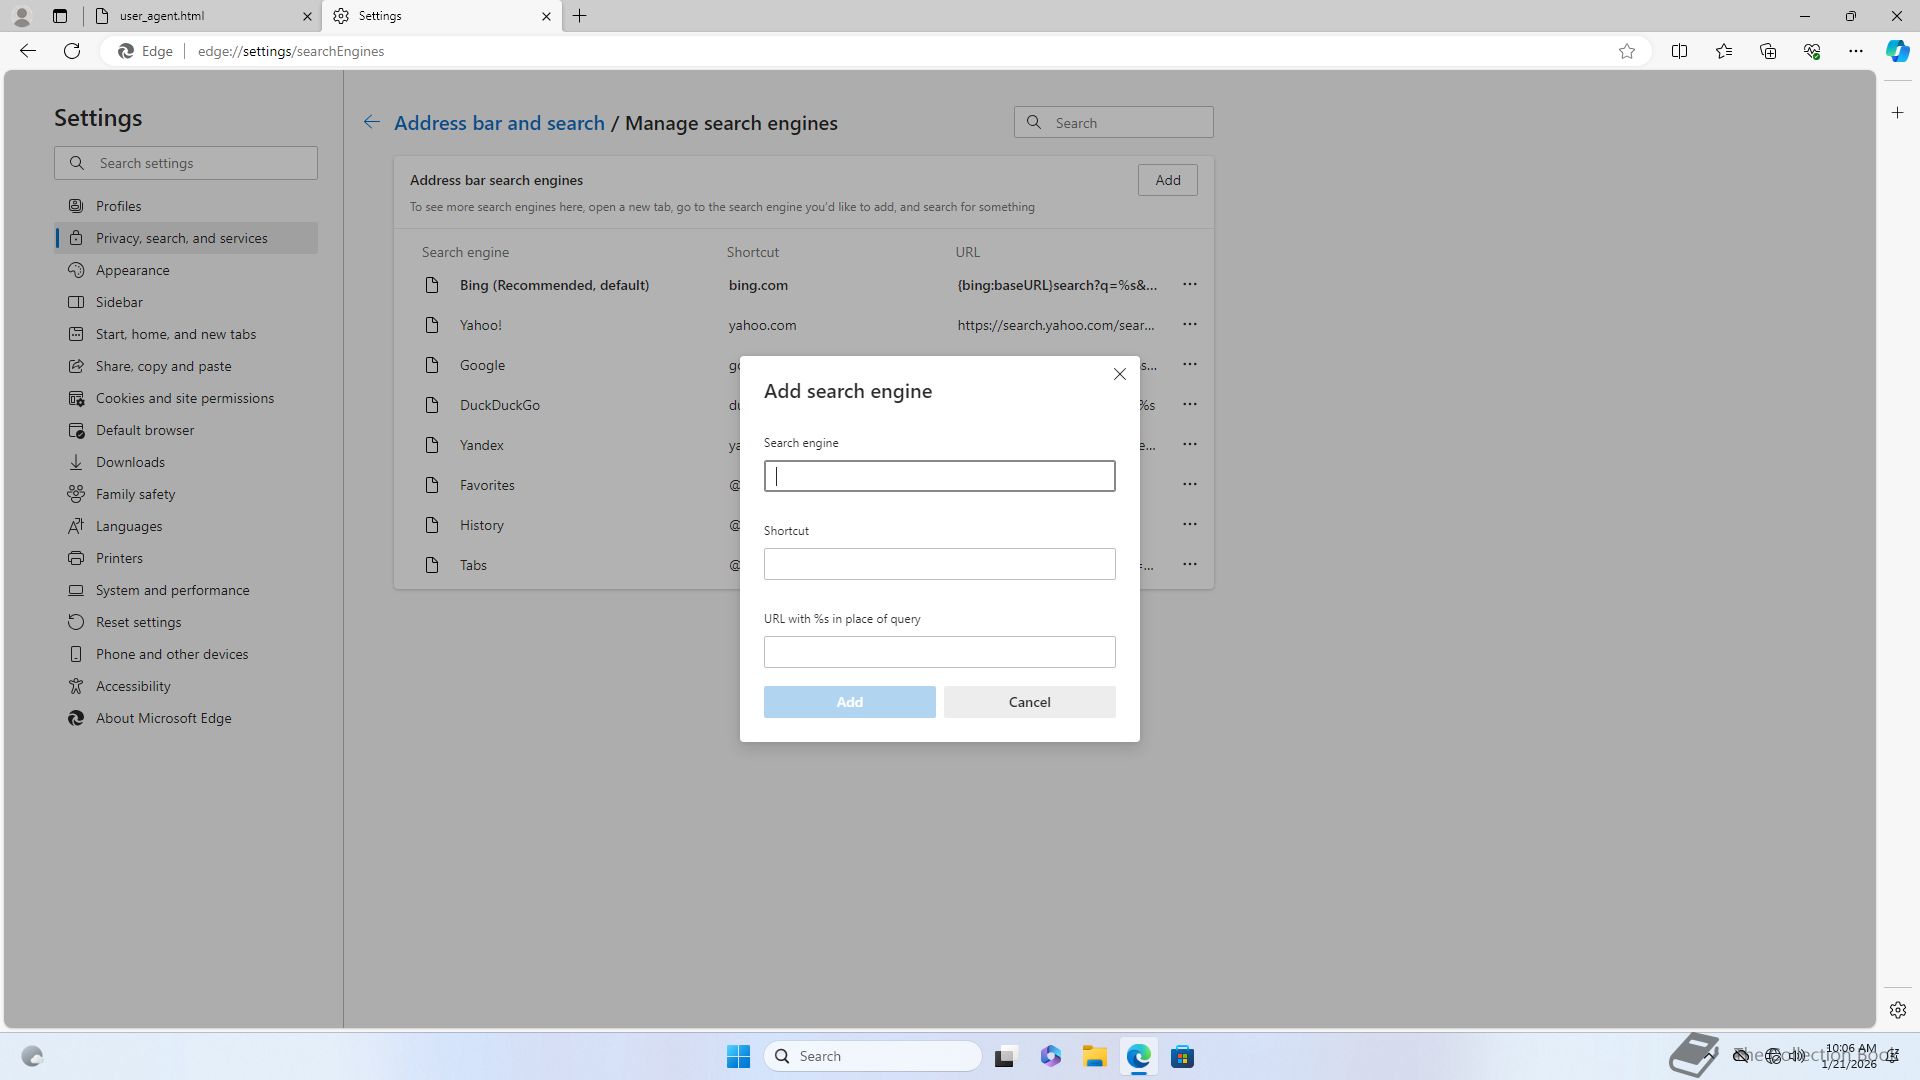Open the sidebar customize plus icon
This screenshot has width=1920, height=1080.
[1897, 113]
